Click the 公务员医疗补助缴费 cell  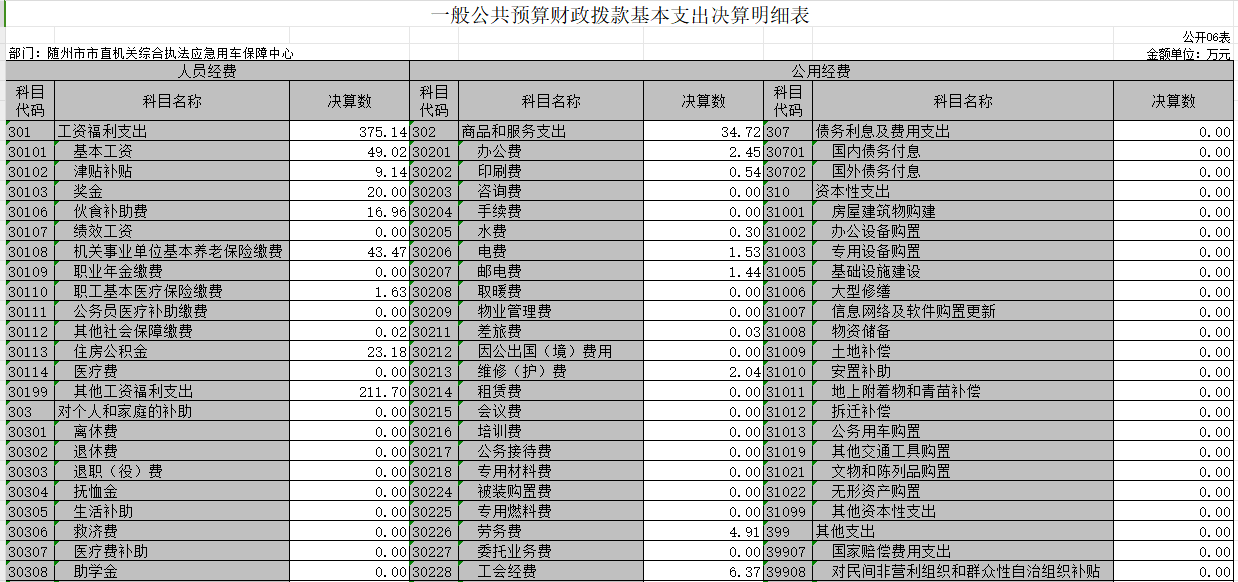click(x=172, y=311)
